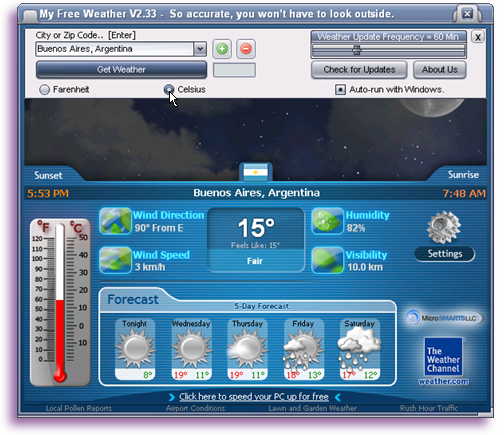Click the Settings gear icon
Viewport: 504px width, 435px height.
tap(444, 227)
